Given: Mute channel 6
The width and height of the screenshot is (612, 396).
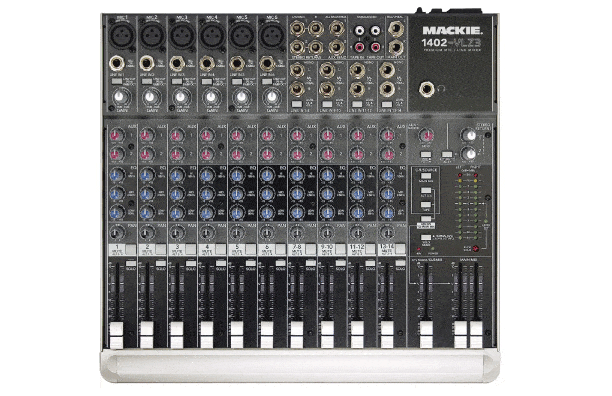Looking at the screenshot, I should click(281, 249).
